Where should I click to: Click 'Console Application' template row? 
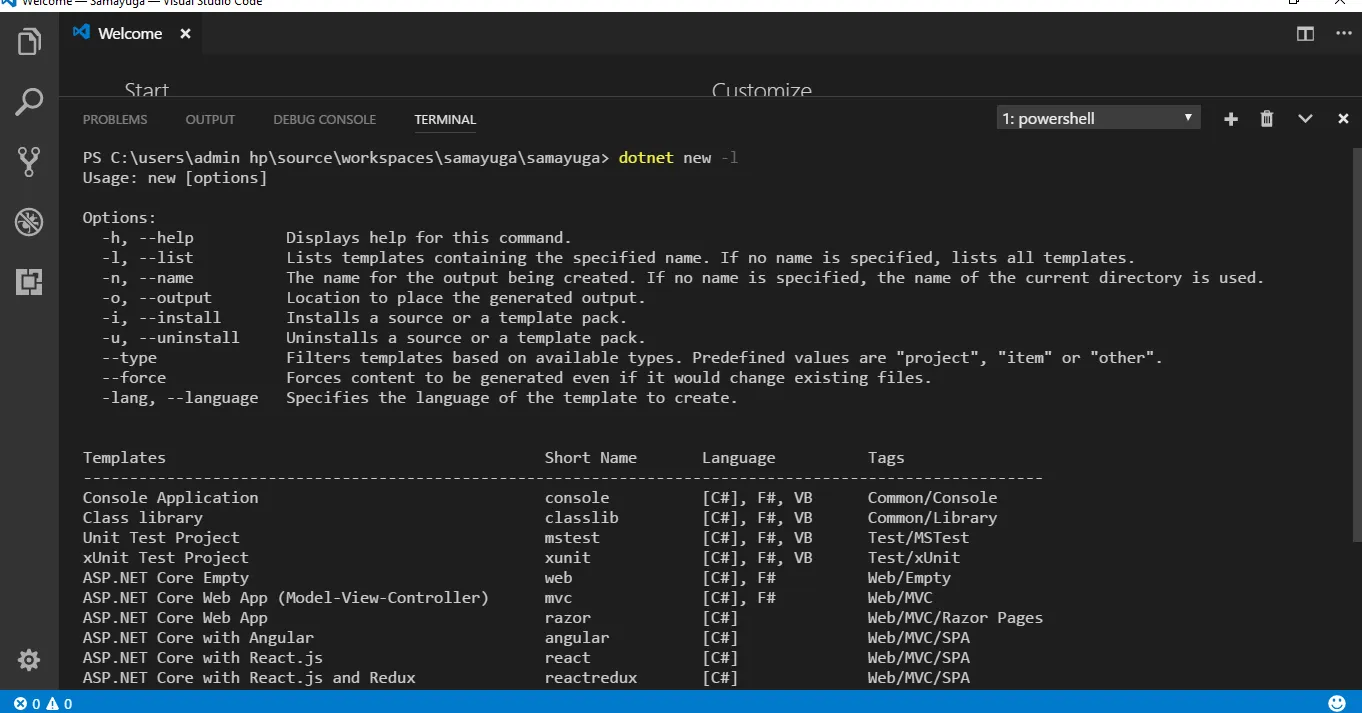click(540, 497)
